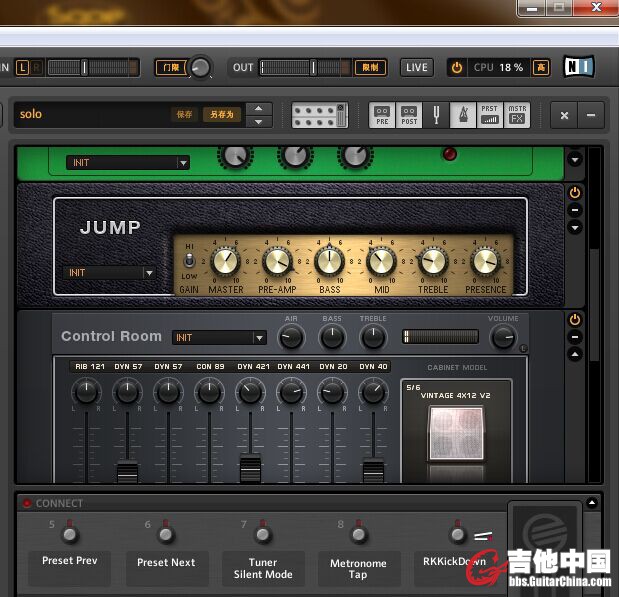
Task: Click the Tuner Silent Mode assignment
Action: 263,568
